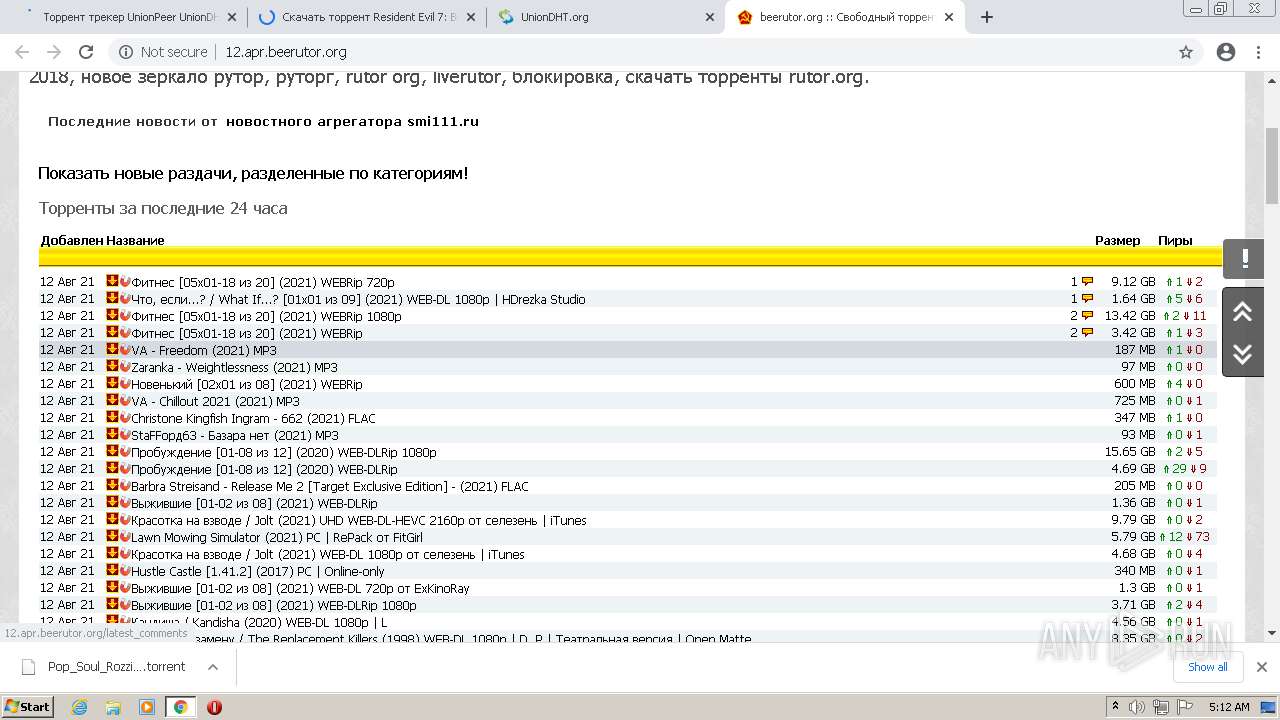
Task: Click magnet icon for StaFFорд63 - Базара нет
Action: point(125,435)
